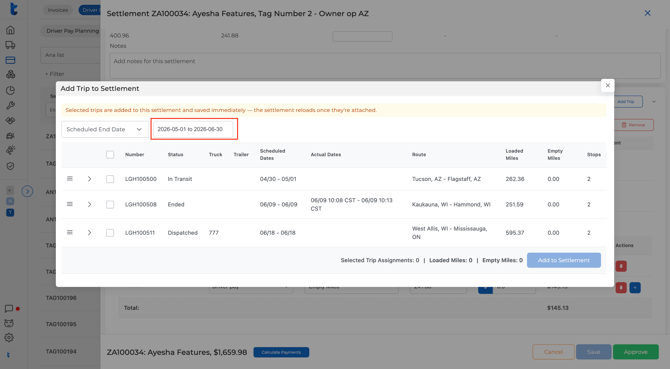
Task: Open the gear with sparkle icon in the sidebar
Action: pos(10,150)
